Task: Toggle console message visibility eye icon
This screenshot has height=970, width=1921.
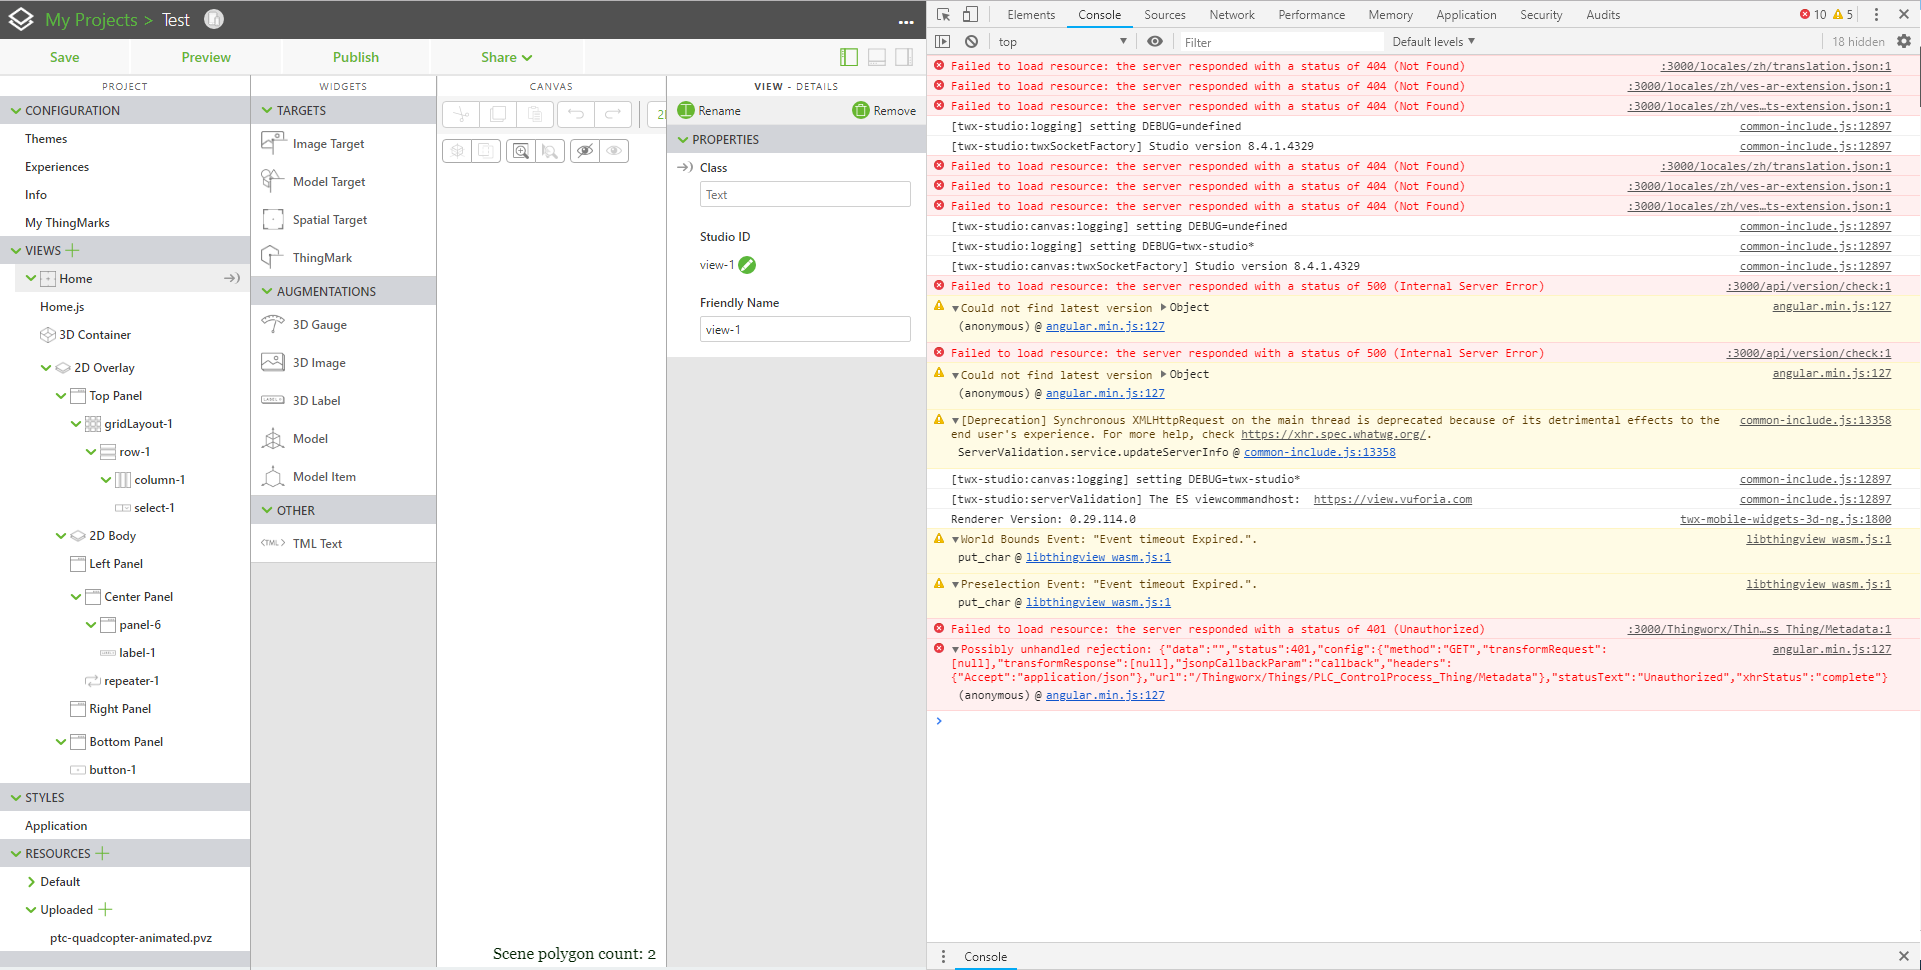Action: click(1155, 41)
